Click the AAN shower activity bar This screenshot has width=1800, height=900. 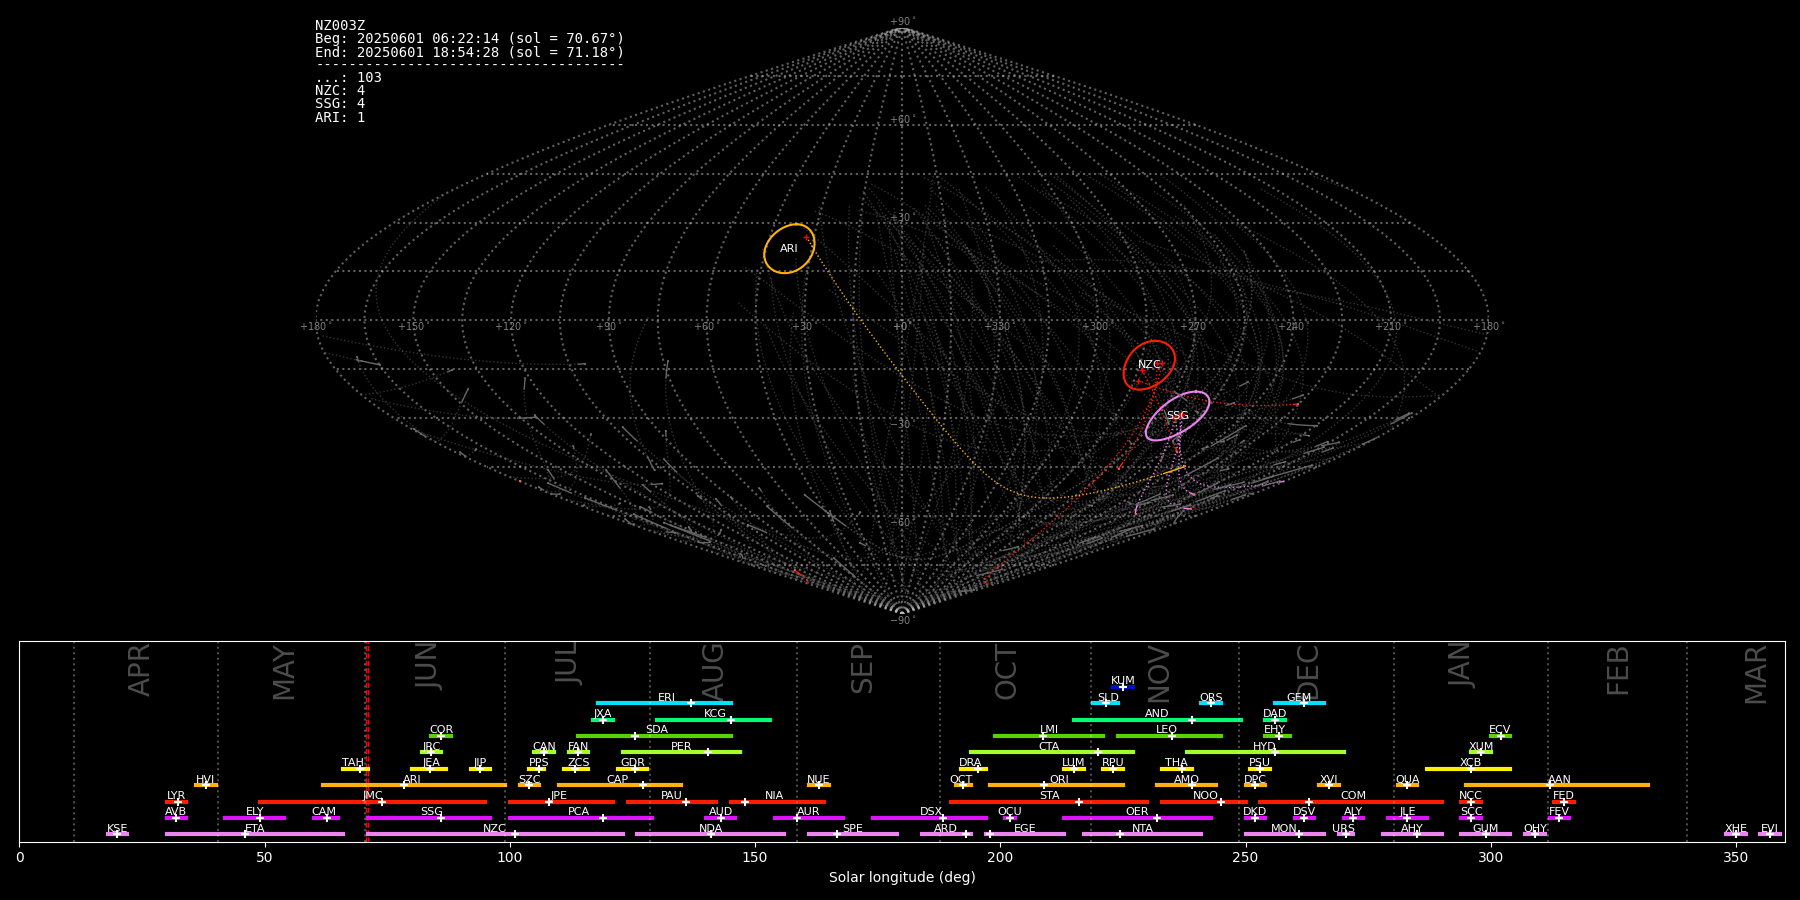click(1556, 785)
